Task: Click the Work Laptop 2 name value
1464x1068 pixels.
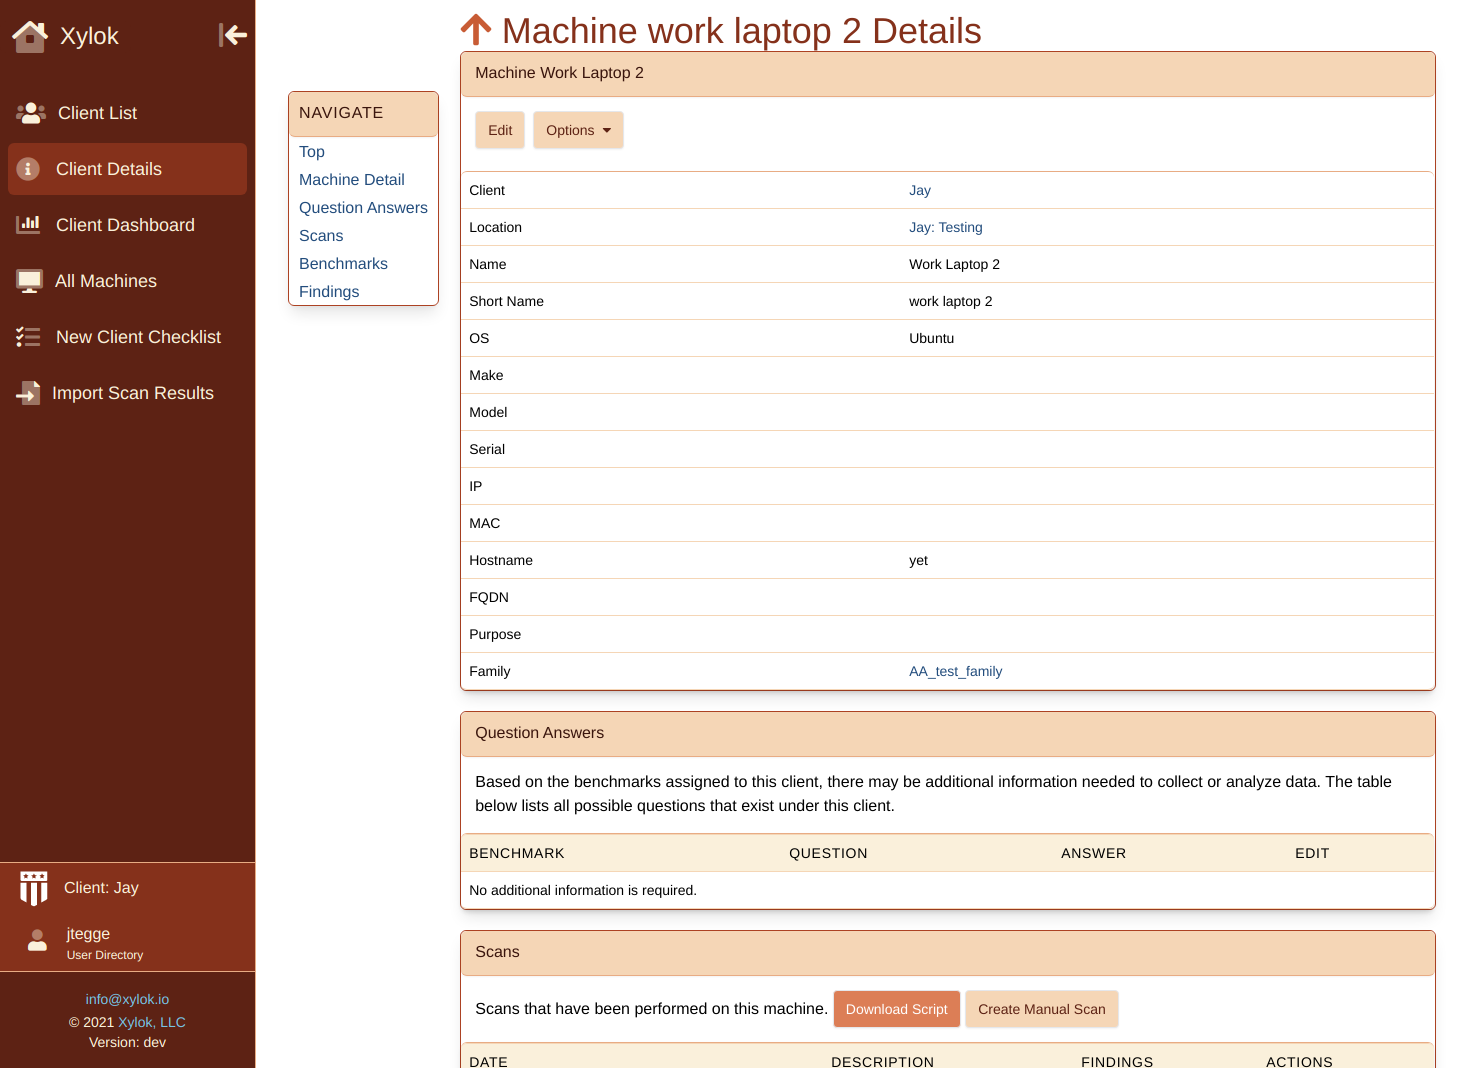Action: (x=954, y=264)
